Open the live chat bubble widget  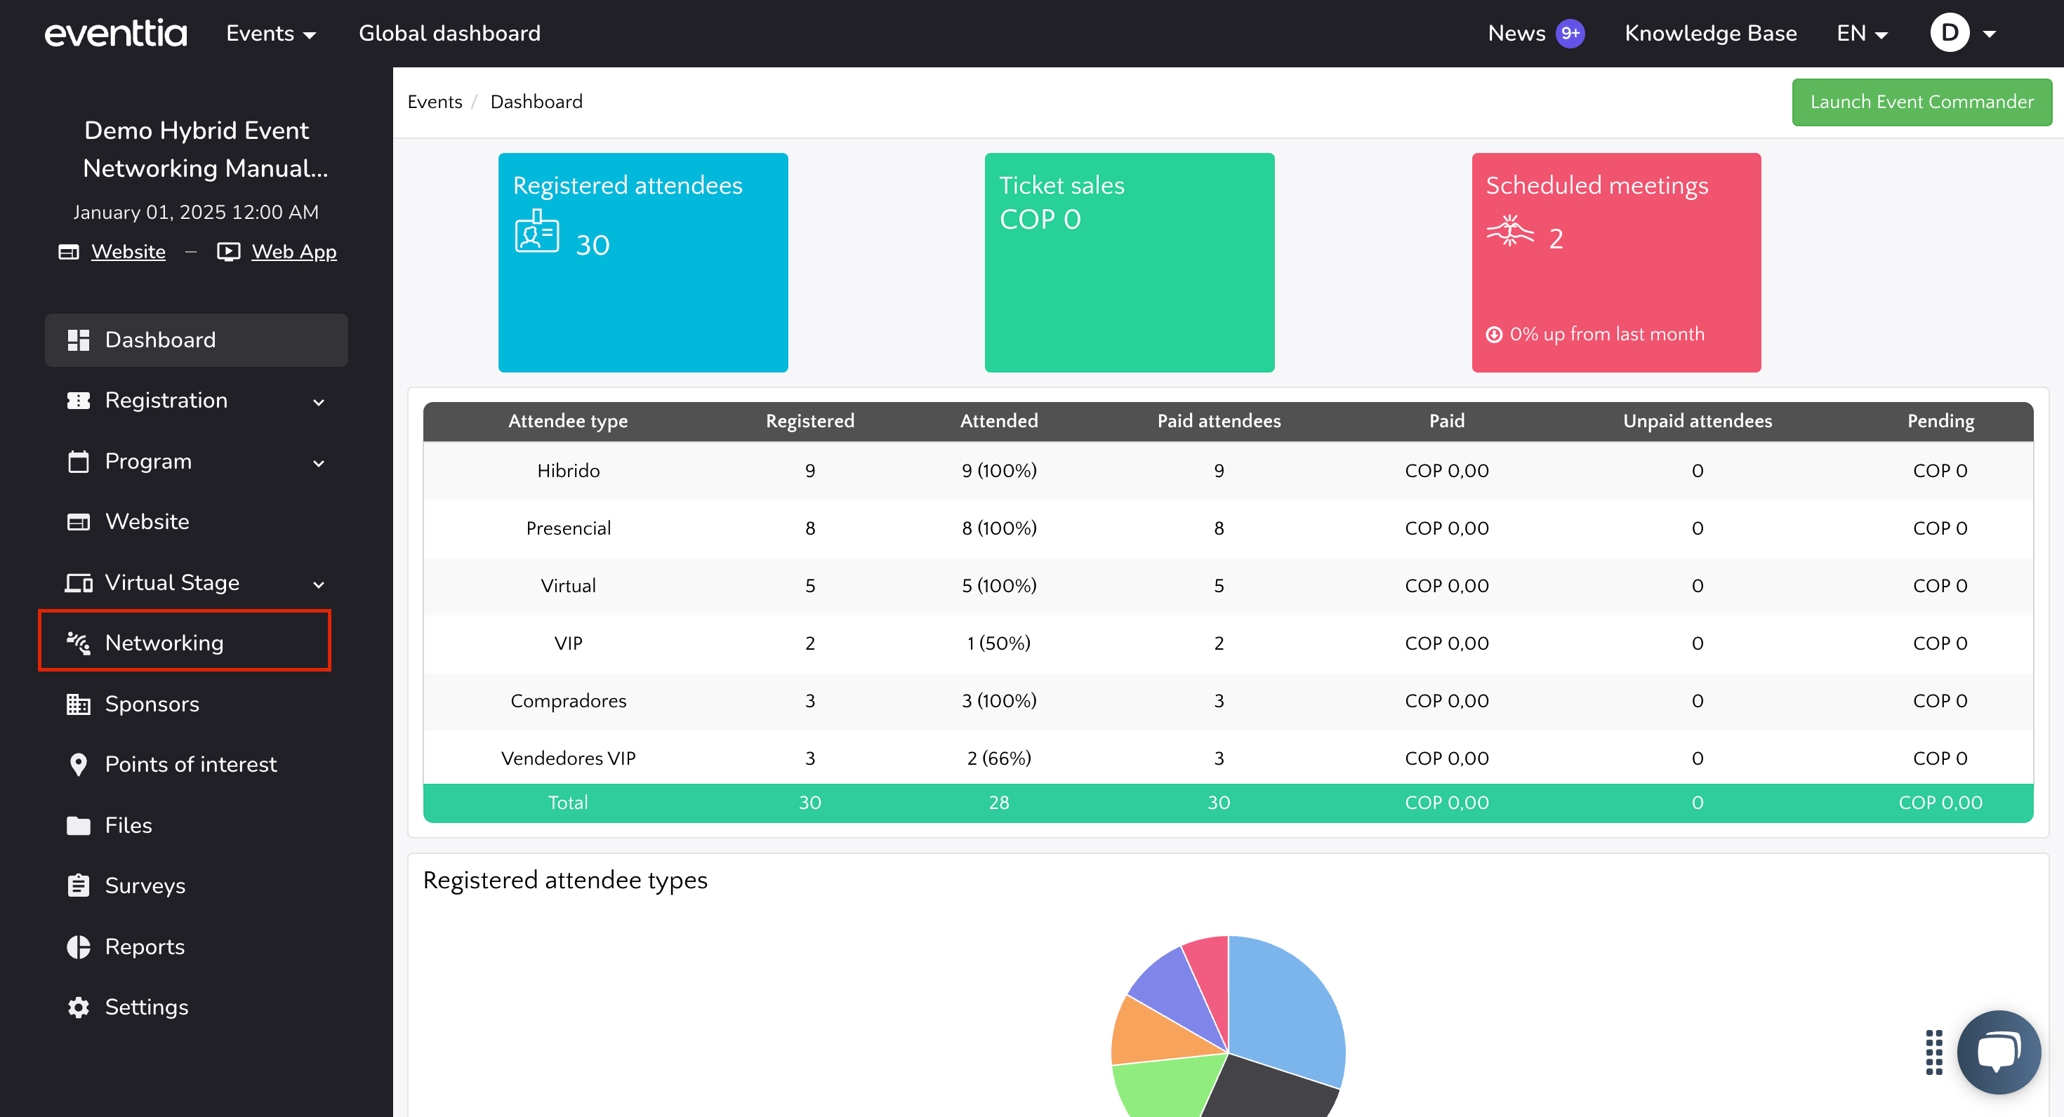[x=1998, y=1052]
